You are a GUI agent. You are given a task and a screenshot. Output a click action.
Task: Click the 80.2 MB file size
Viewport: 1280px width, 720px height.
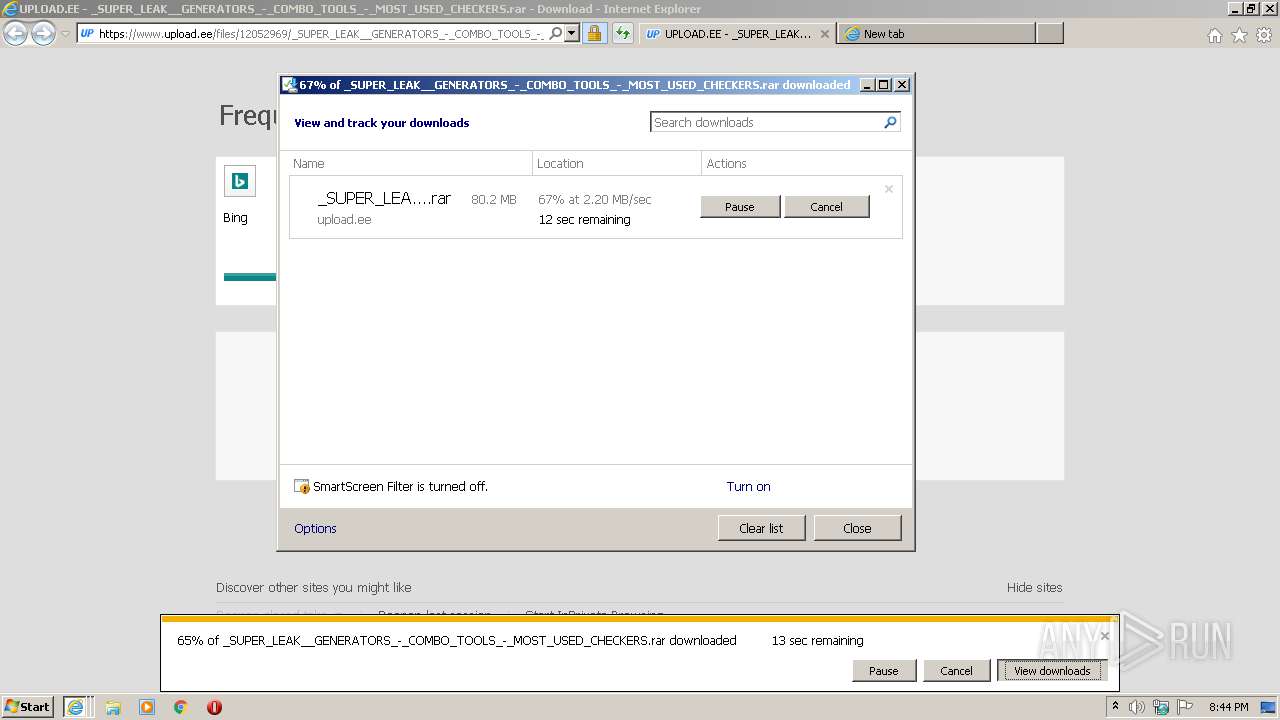tap(494, 199)
